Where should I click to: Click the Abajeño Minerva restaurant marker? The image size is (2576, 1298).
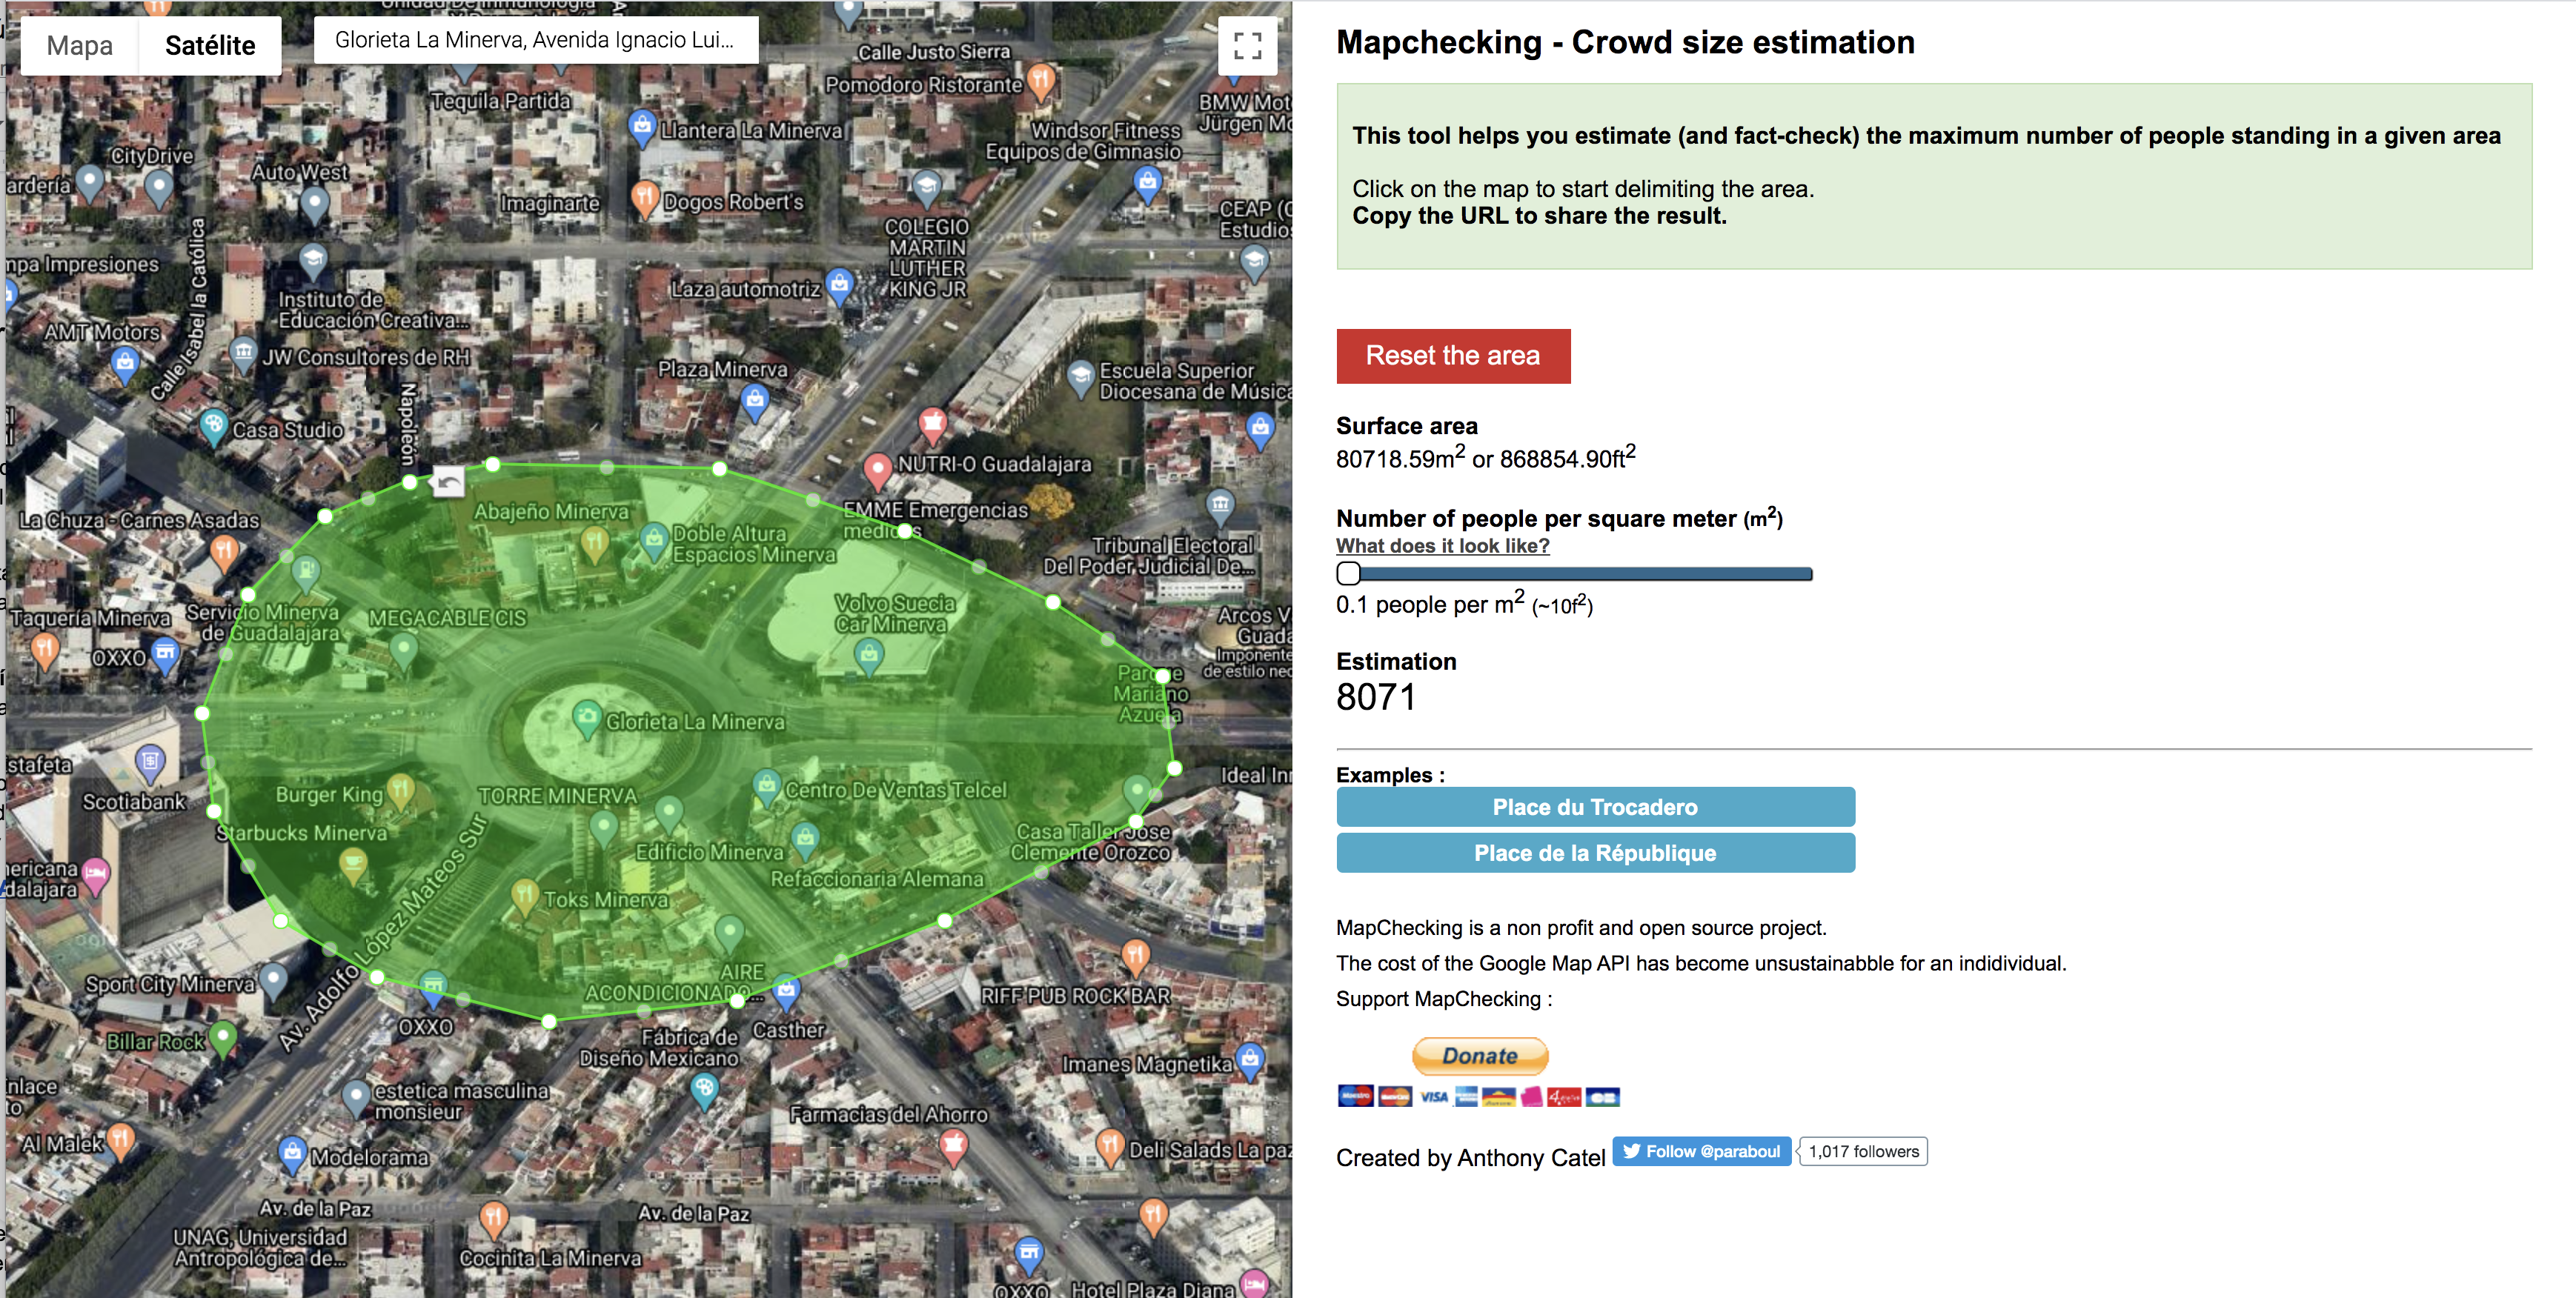coord(595,544)
